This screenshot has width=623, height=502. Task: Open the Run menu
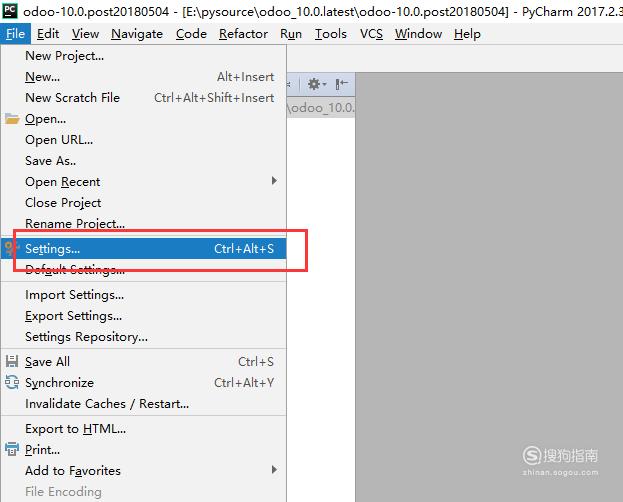291,34
